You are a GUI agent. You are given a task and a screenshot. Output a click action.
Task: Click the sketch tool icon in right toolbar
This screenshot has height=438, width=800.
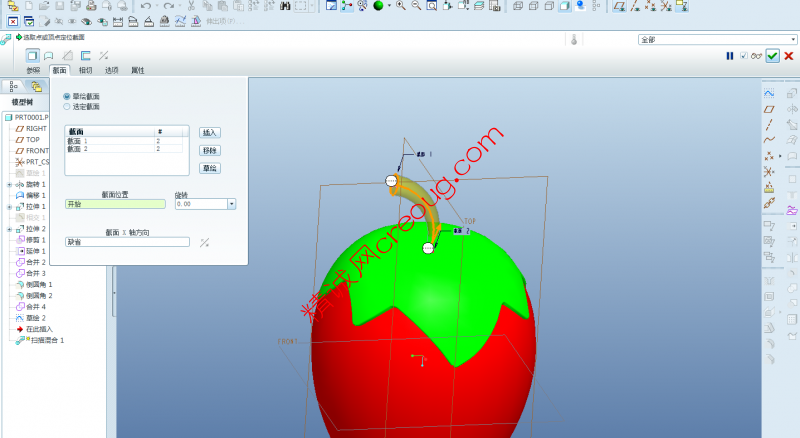[769, 93]
